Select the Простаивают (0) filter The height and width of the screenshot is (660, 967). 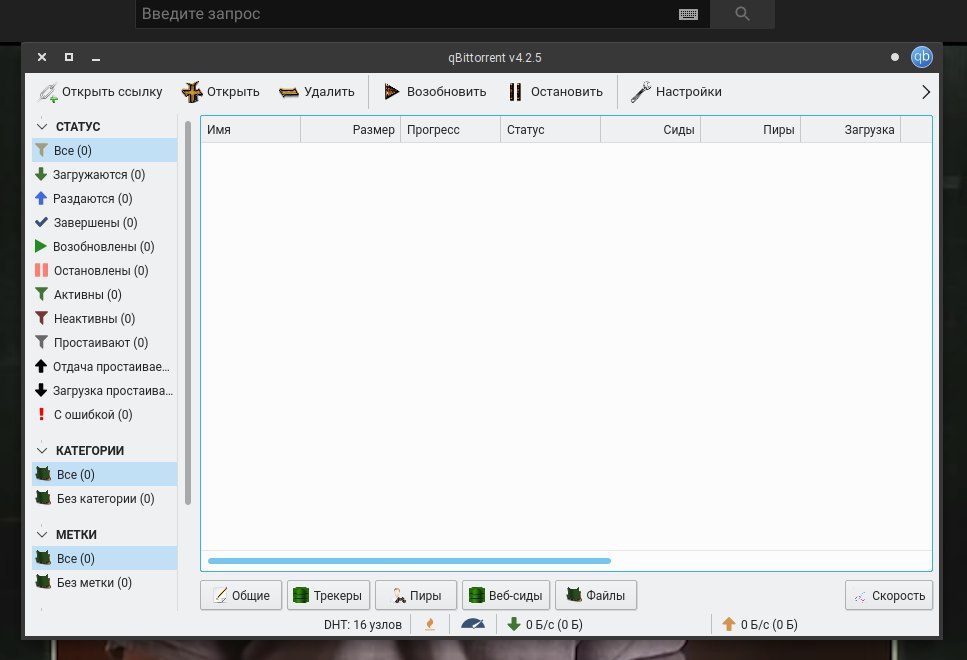104,343
